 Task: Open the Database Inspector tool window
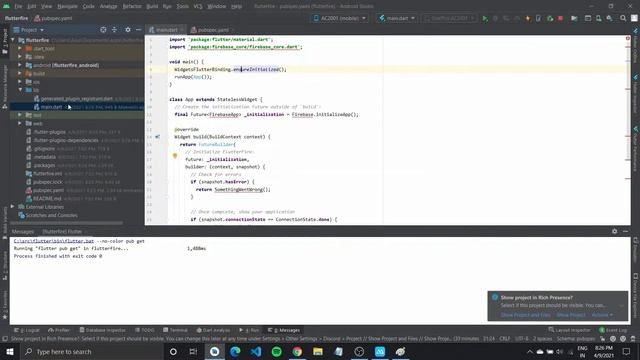(102, 330)
